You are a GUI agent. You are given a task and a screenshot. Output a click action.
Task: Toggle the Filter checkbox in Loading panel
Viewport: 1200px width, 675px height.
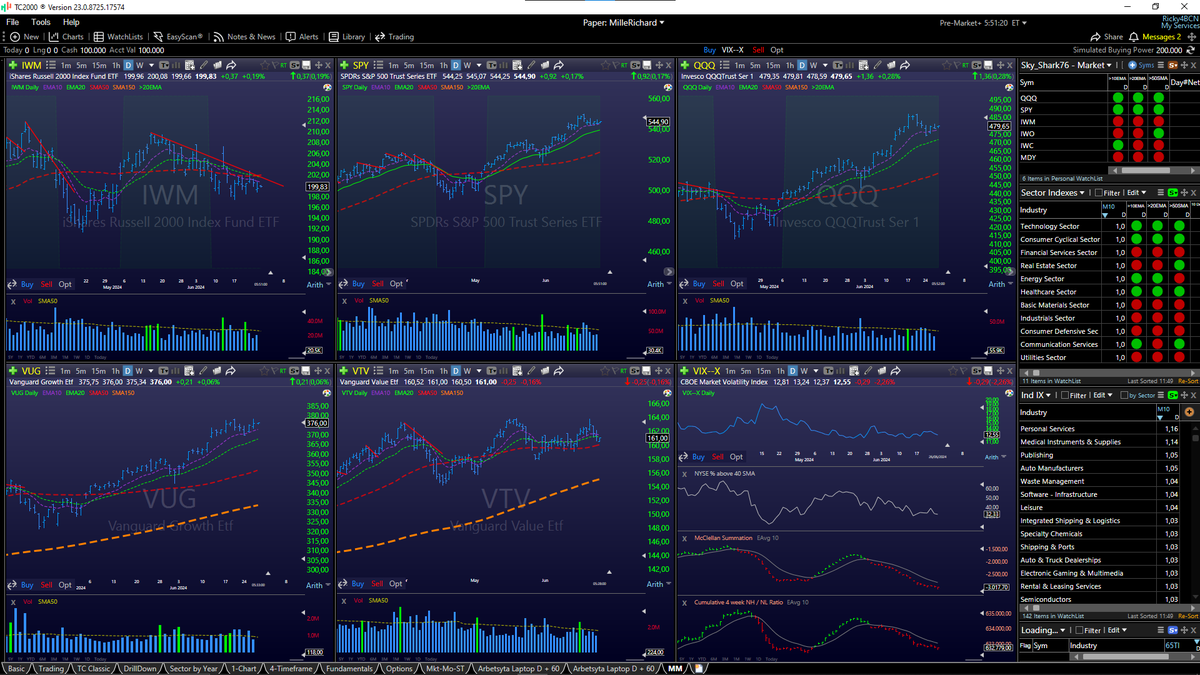(x=1078, y=630)
